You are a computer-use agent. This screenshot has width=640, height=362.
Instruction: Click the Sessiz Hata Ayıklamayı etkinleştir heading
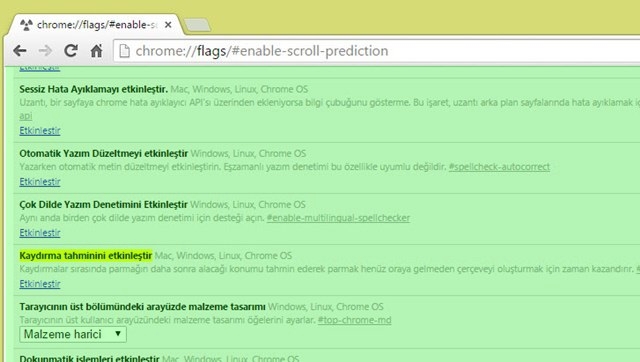pyautogui.click(x=93, y=89)
